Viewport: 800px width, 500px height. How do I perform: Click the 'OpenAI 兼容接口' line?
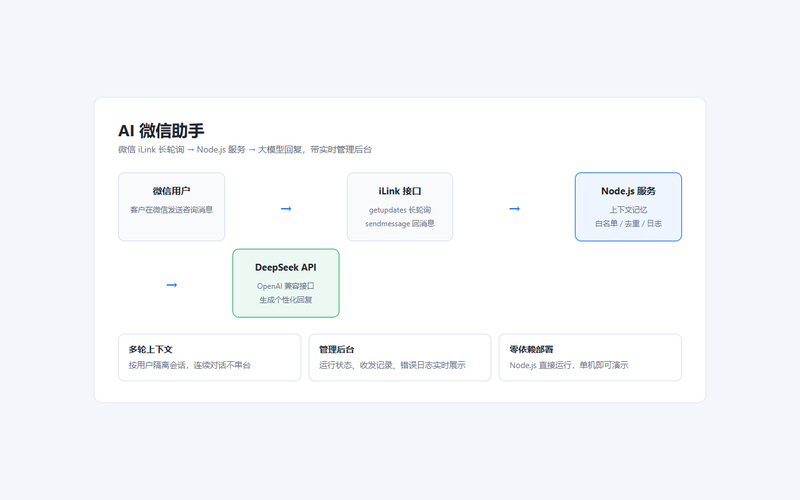click(286, 286)
